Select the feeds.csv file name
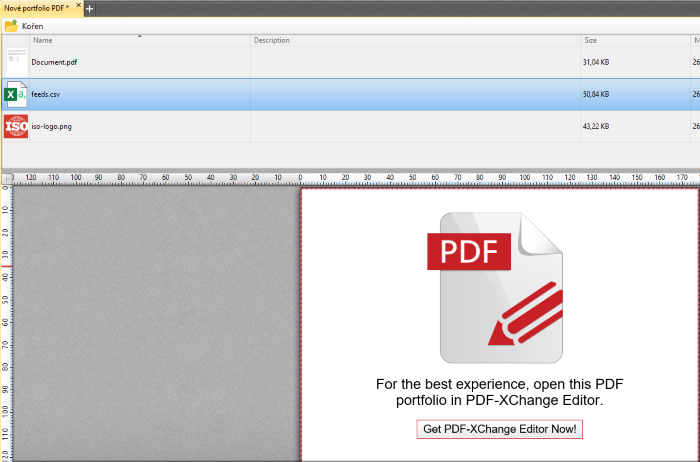The width and height of the screenshot is (700, 462). [x=46, y=94]
